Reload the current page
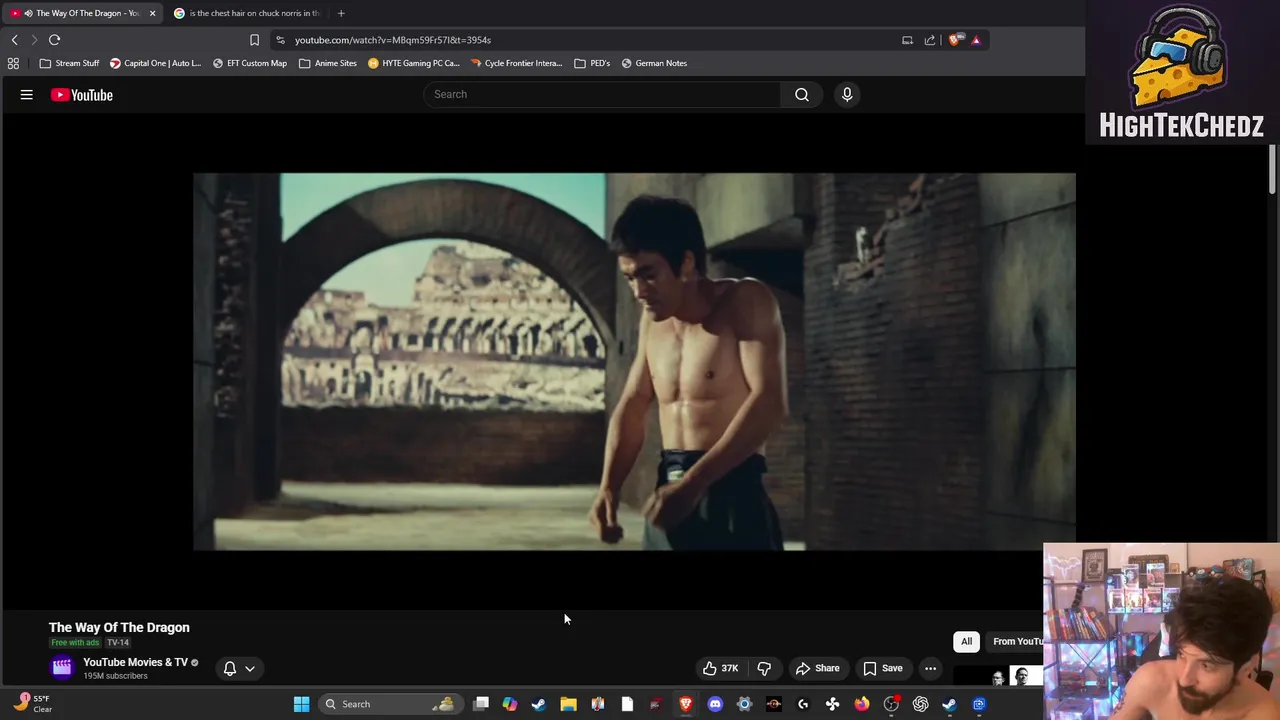 (x=54, y=40)
